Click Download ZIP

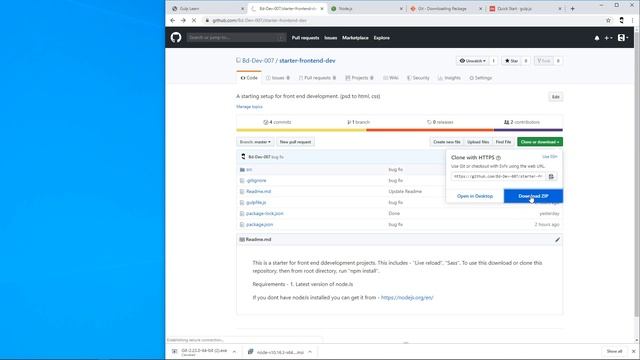[533, 196]
